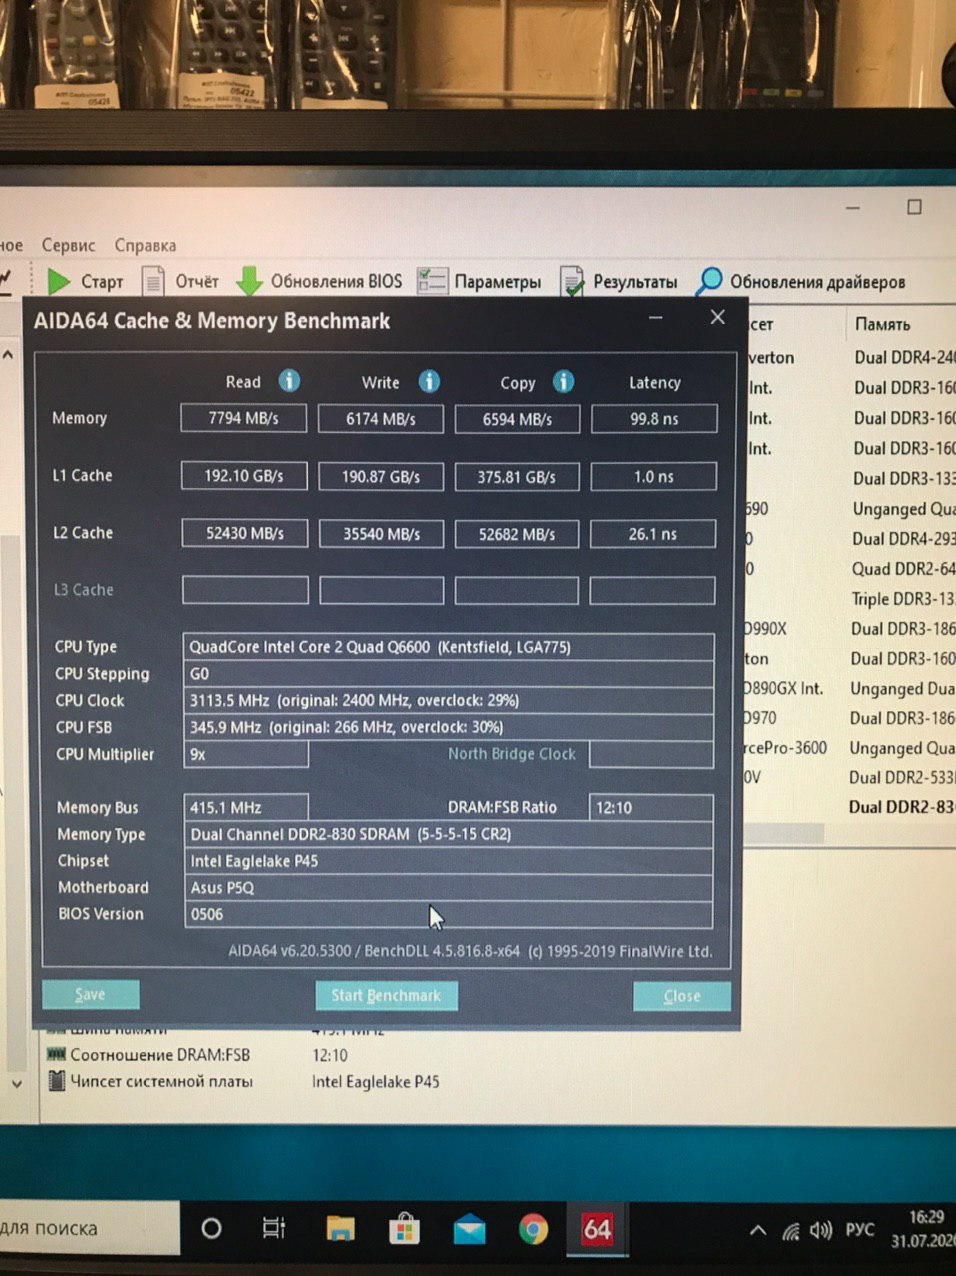The width and height of the screenshot is (956, 1276).
Task: Select the Memory Write 6174 MB/s field
Action: click(x=380, y=419)
